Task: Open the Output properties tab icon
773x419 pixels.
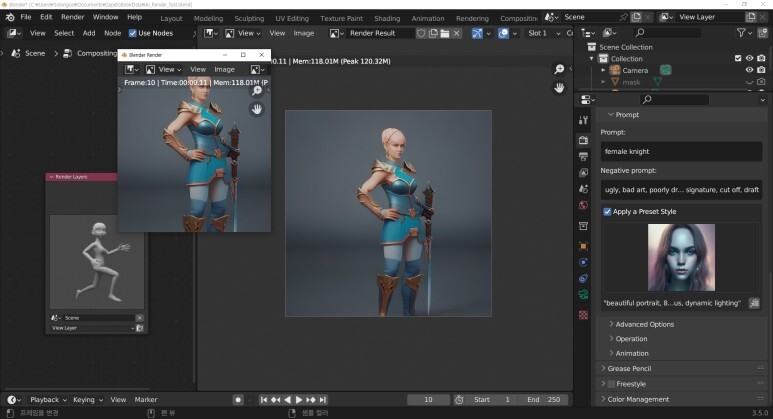Action: click(x=583, y=157)
